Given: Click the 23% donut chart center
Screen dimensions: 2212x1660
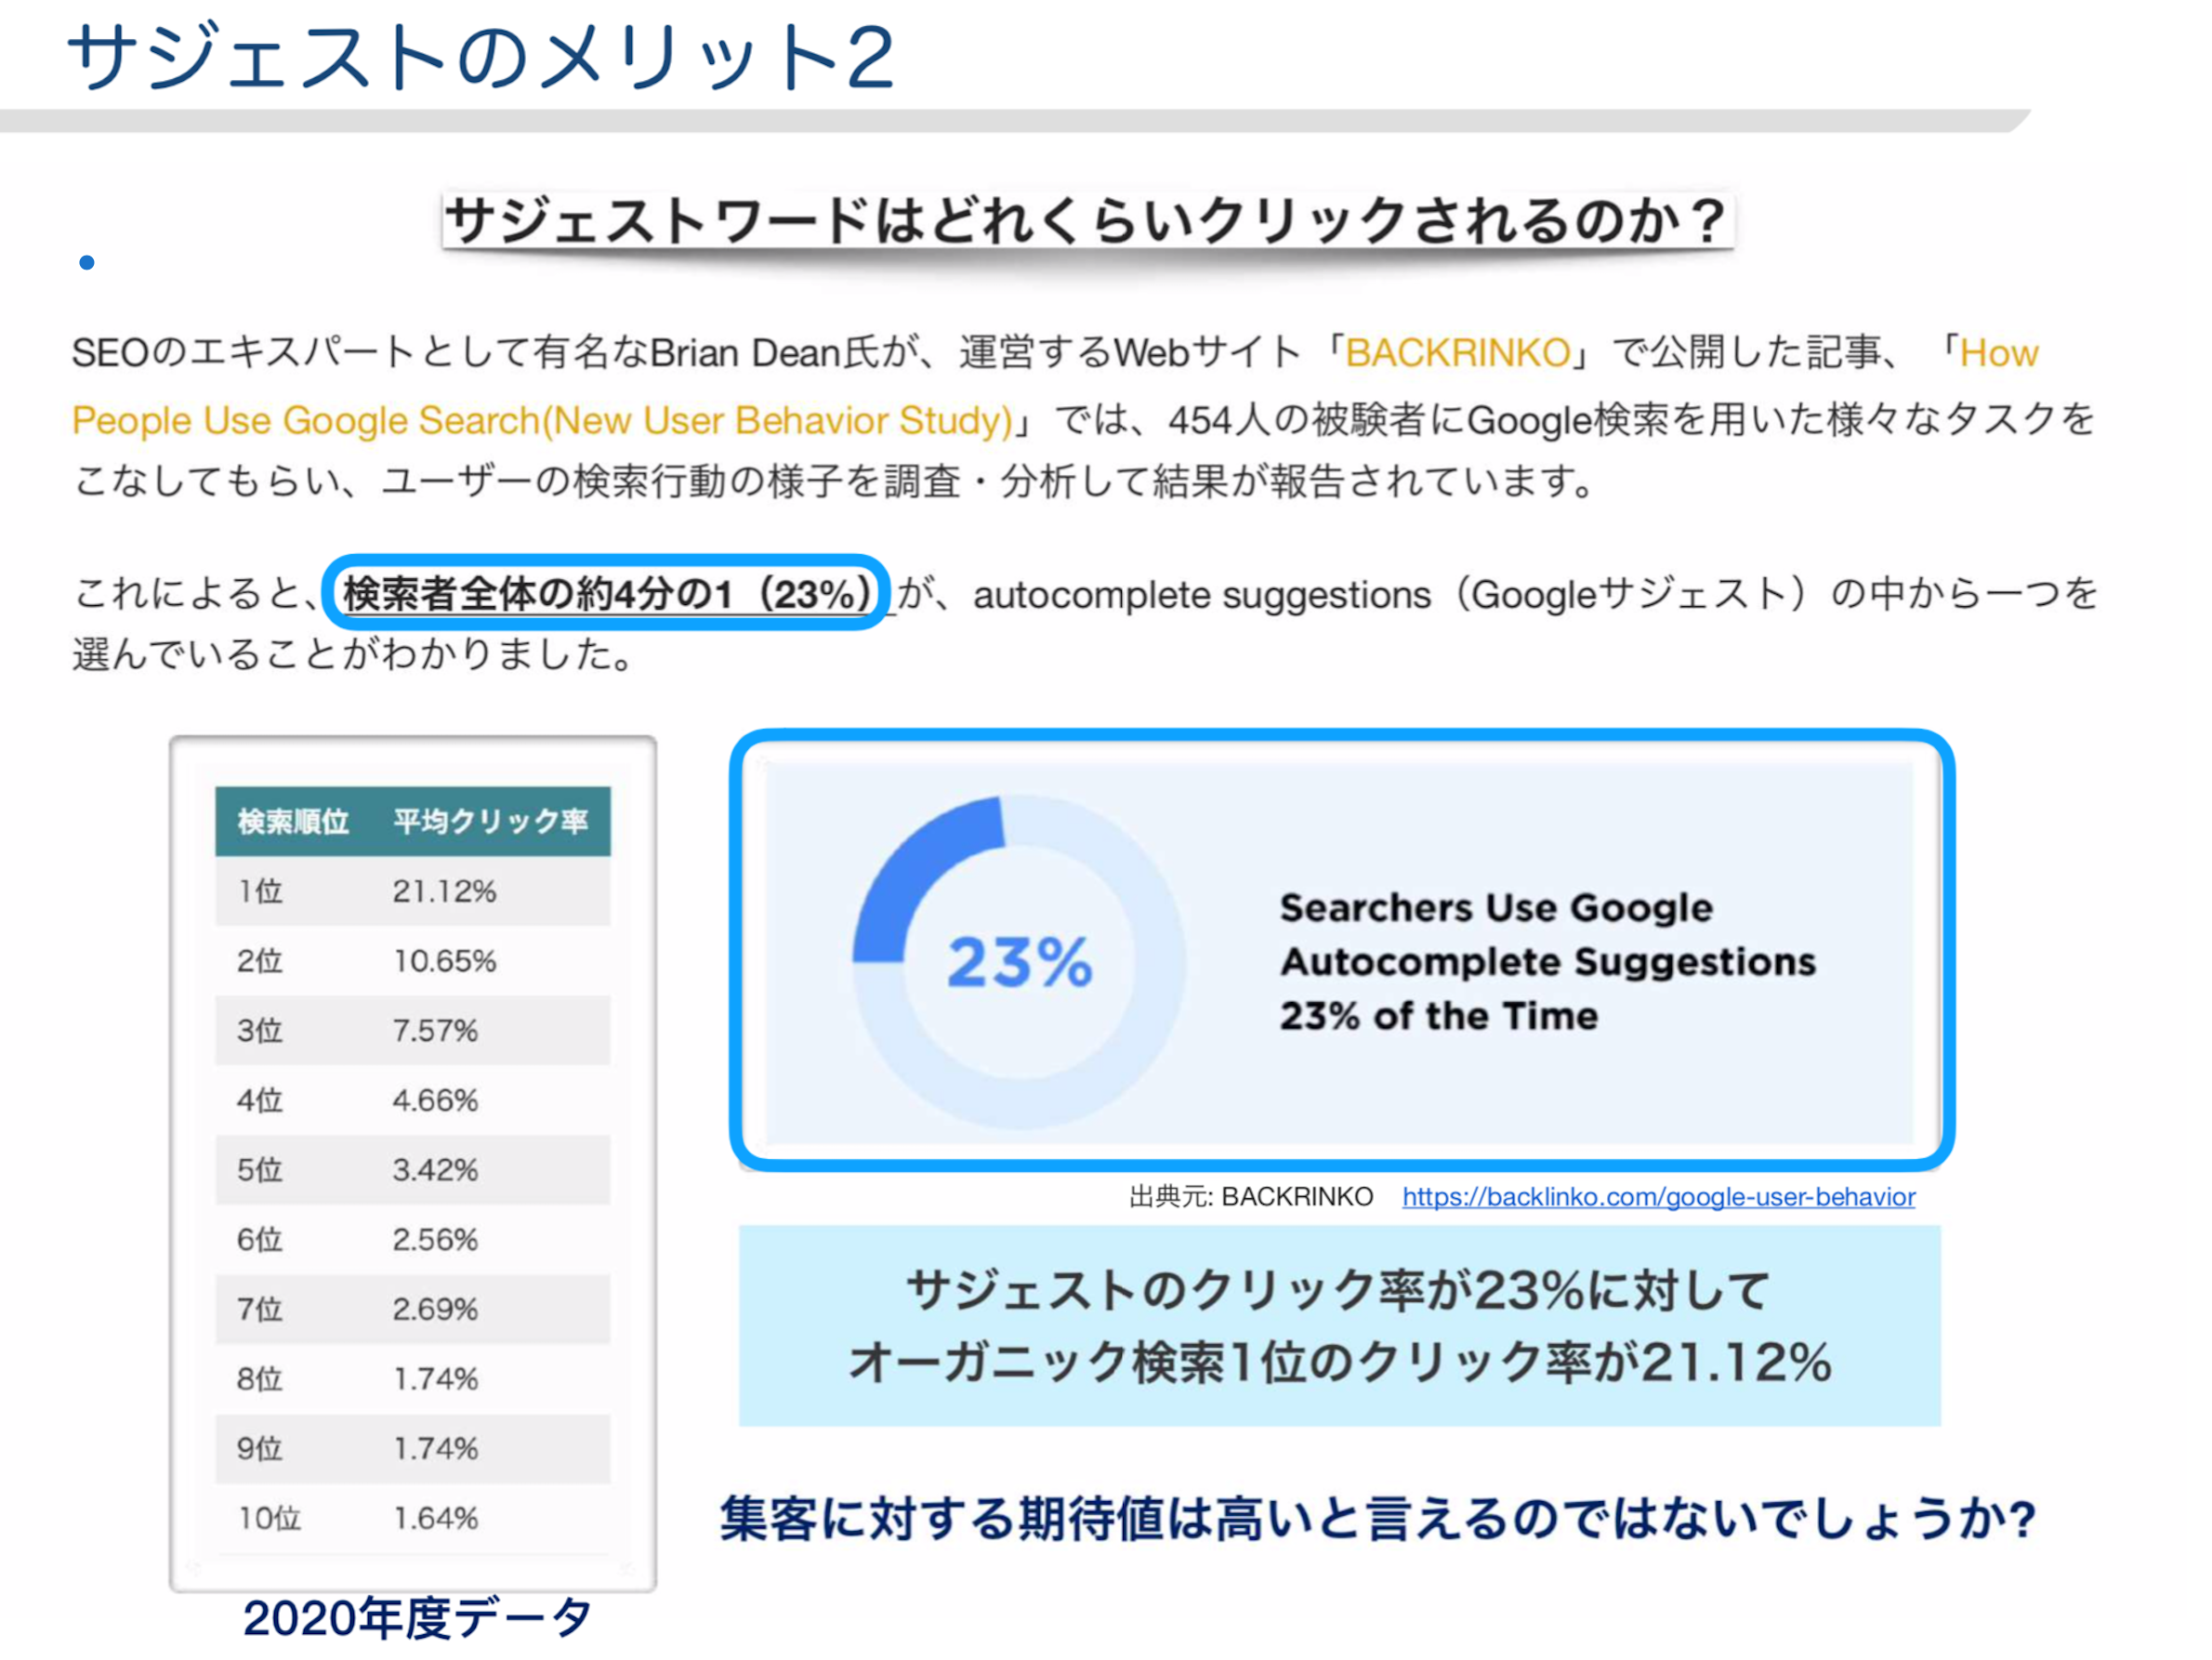Looking at the screenshot, I should click(1019, 962).
